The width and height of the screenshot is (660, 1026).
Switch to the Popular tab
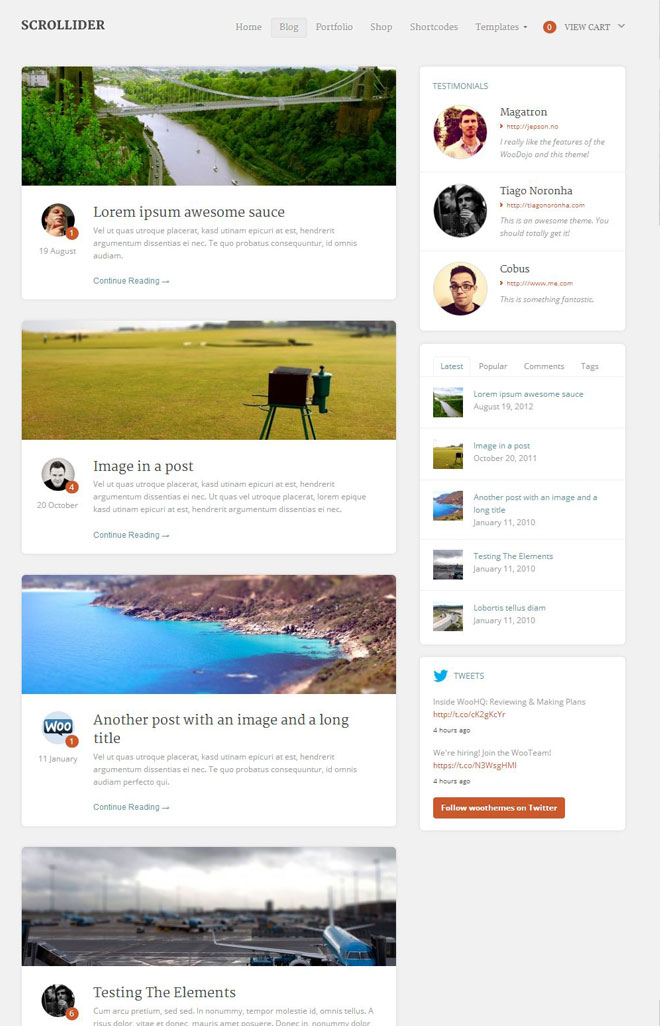pos(493,366)
